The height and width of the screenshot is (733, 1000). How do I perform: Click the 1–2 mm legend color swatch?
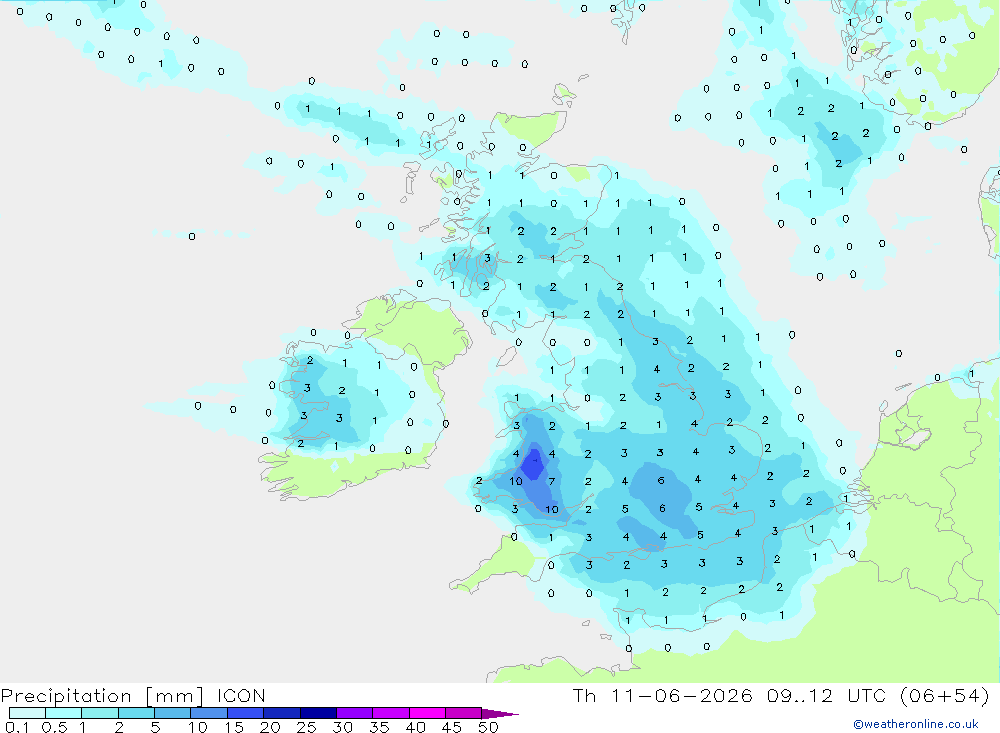tap(100, 713)
